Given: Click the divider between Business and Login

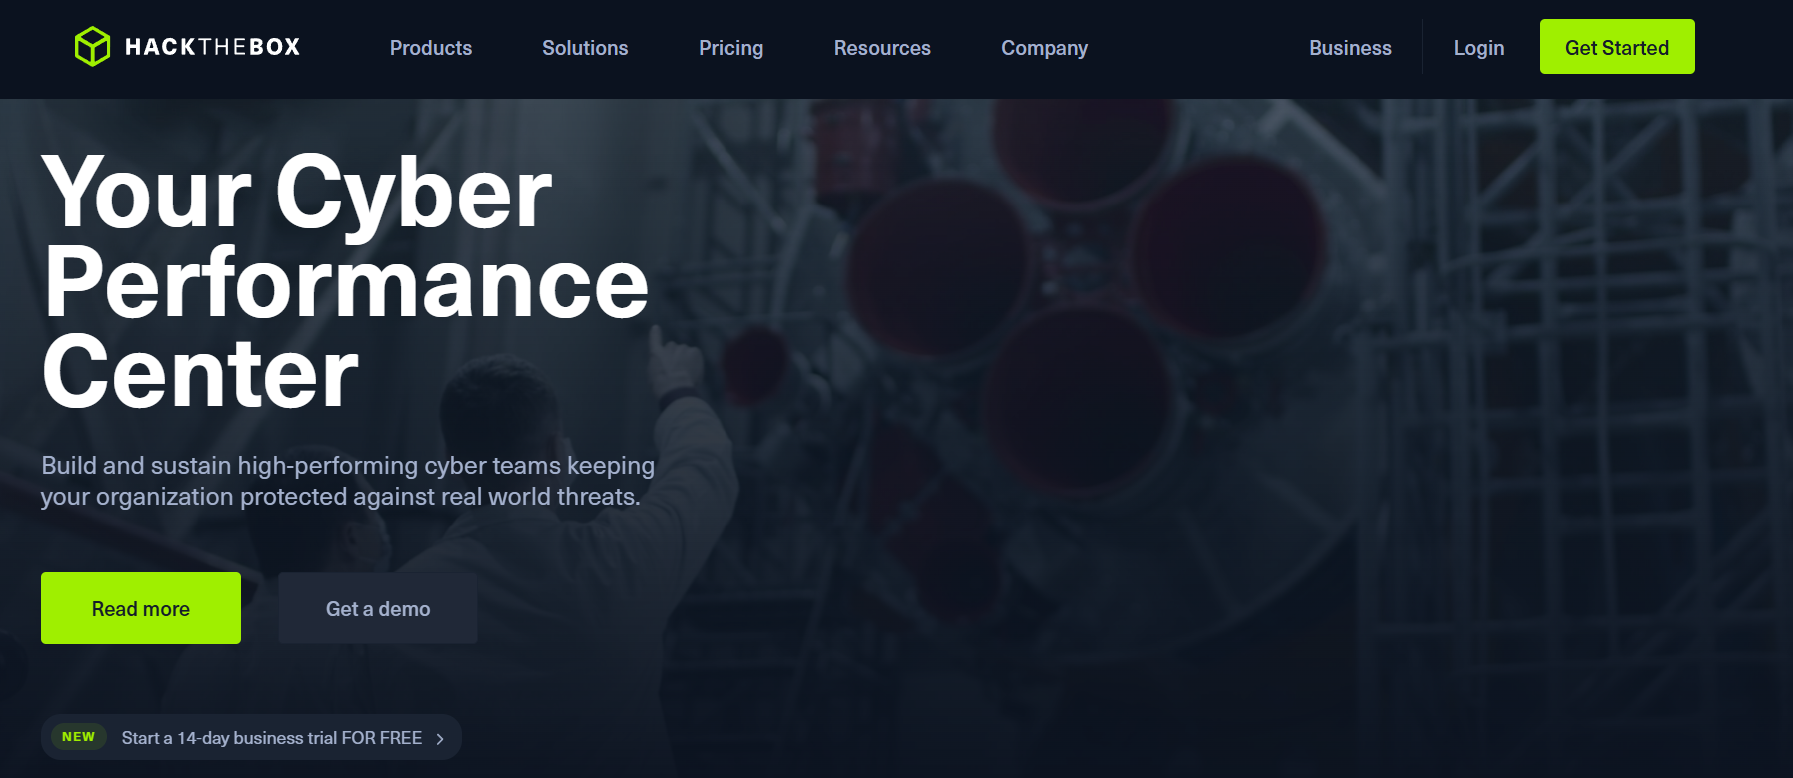Looking at the screenshot, I should click(x=1422, y=47).
